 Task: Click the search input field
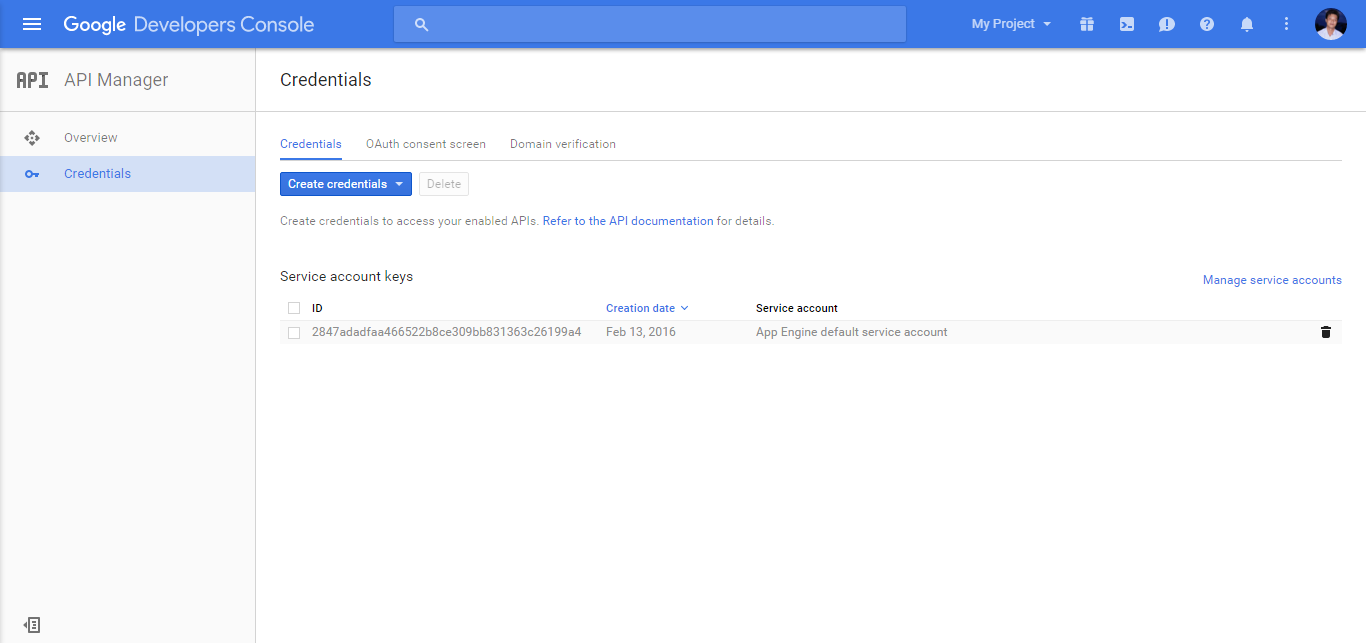[650, 24]
